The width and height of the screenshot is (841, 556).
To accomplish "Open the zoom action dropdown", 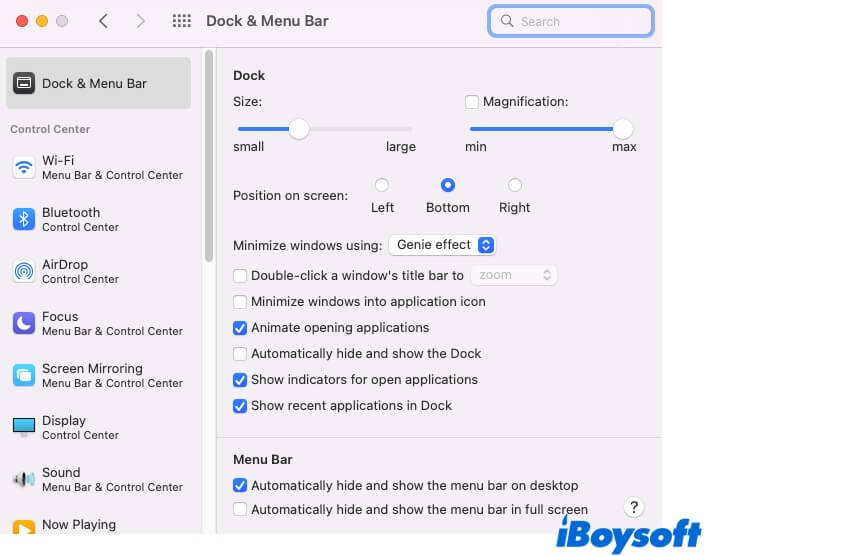I will pos(514,275).
